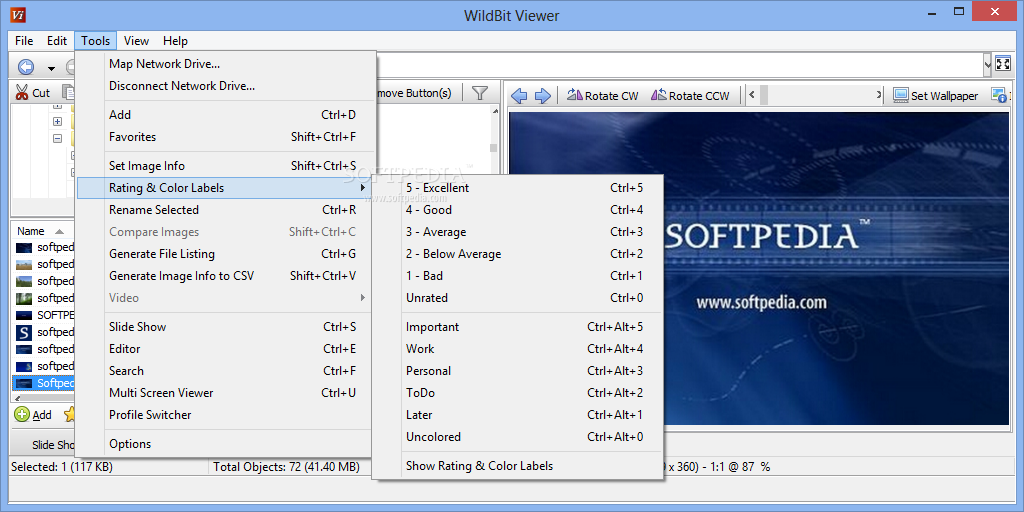The width and height of the screenshot is (1024, 512).
Task: Click the Softpedia preview image
Action: tap(759, 268)
